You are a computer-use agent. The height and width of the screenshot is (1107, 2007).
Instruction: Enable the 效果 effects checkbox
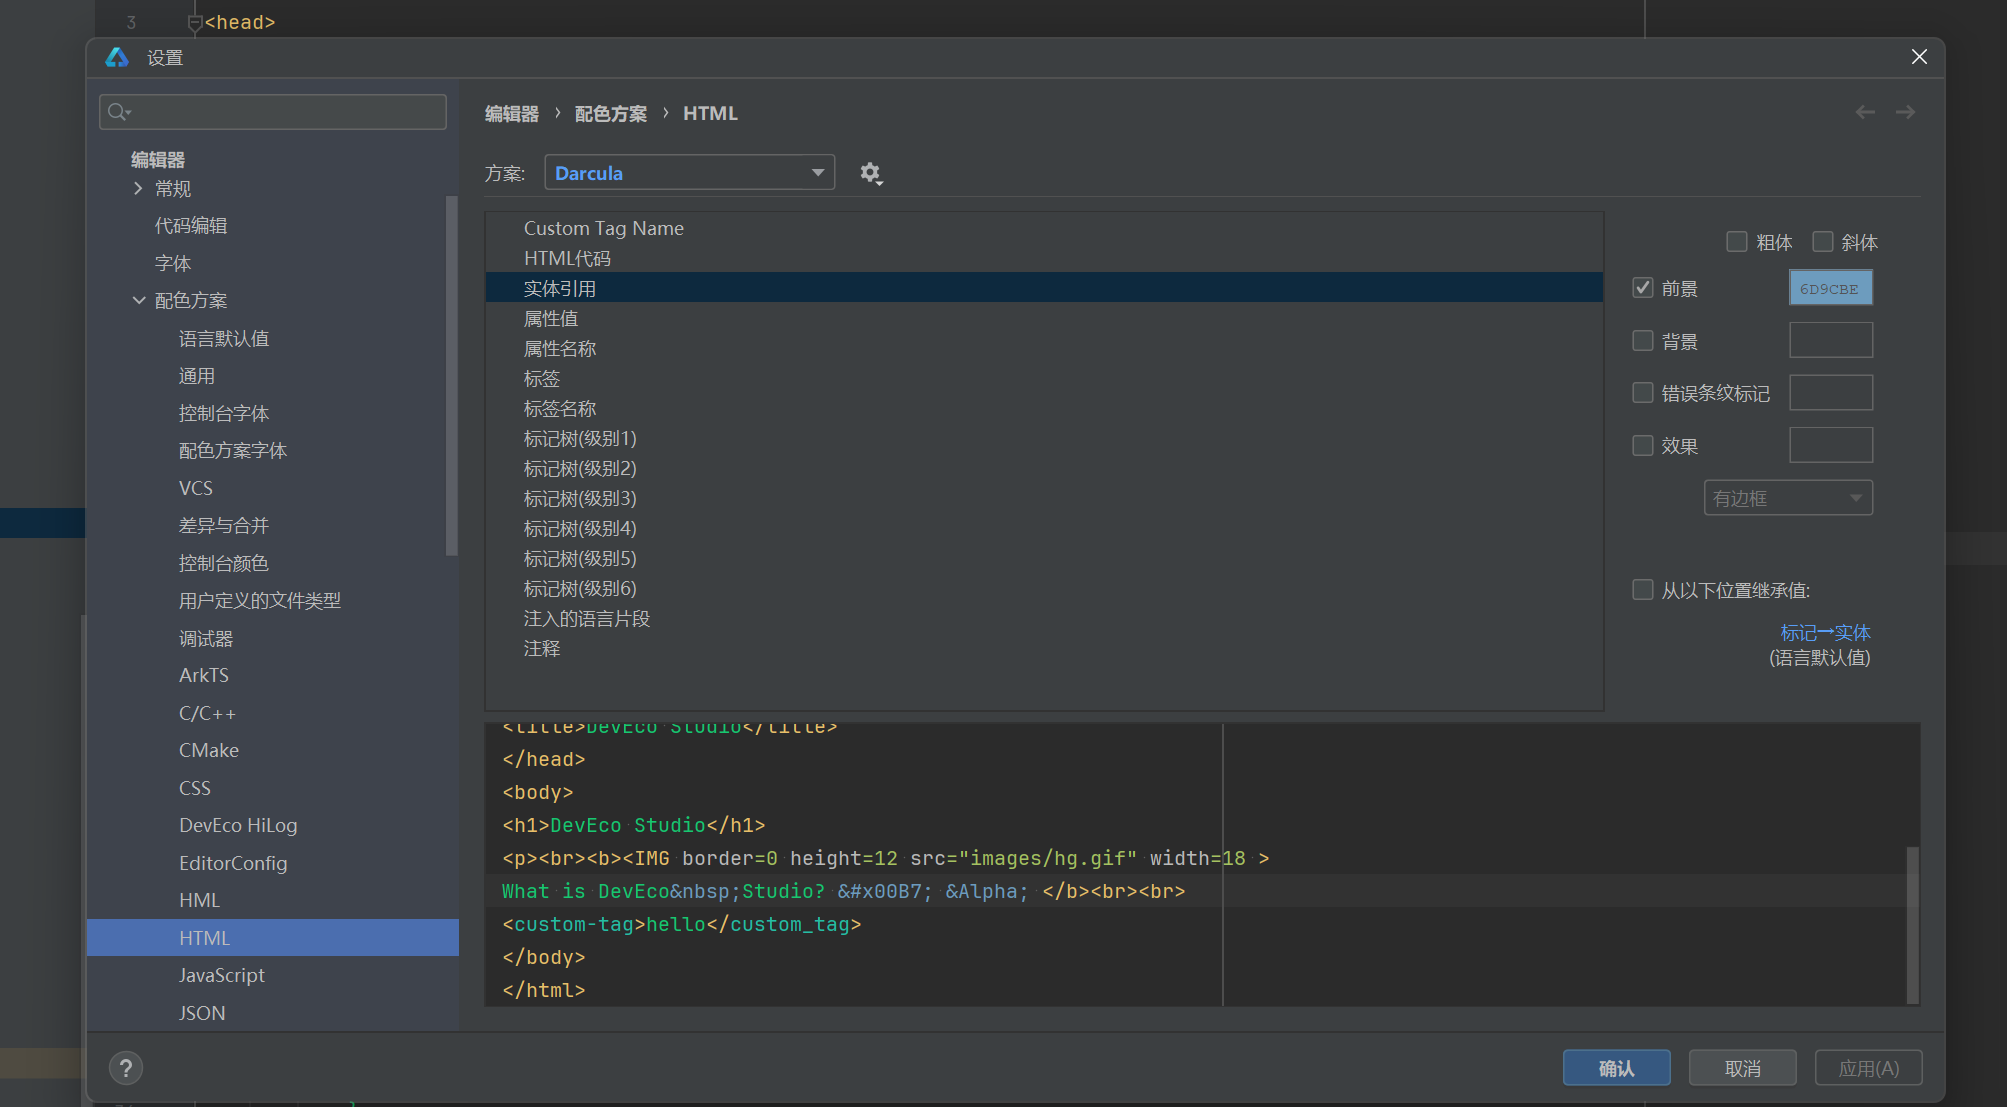(x=1643, y=446)
